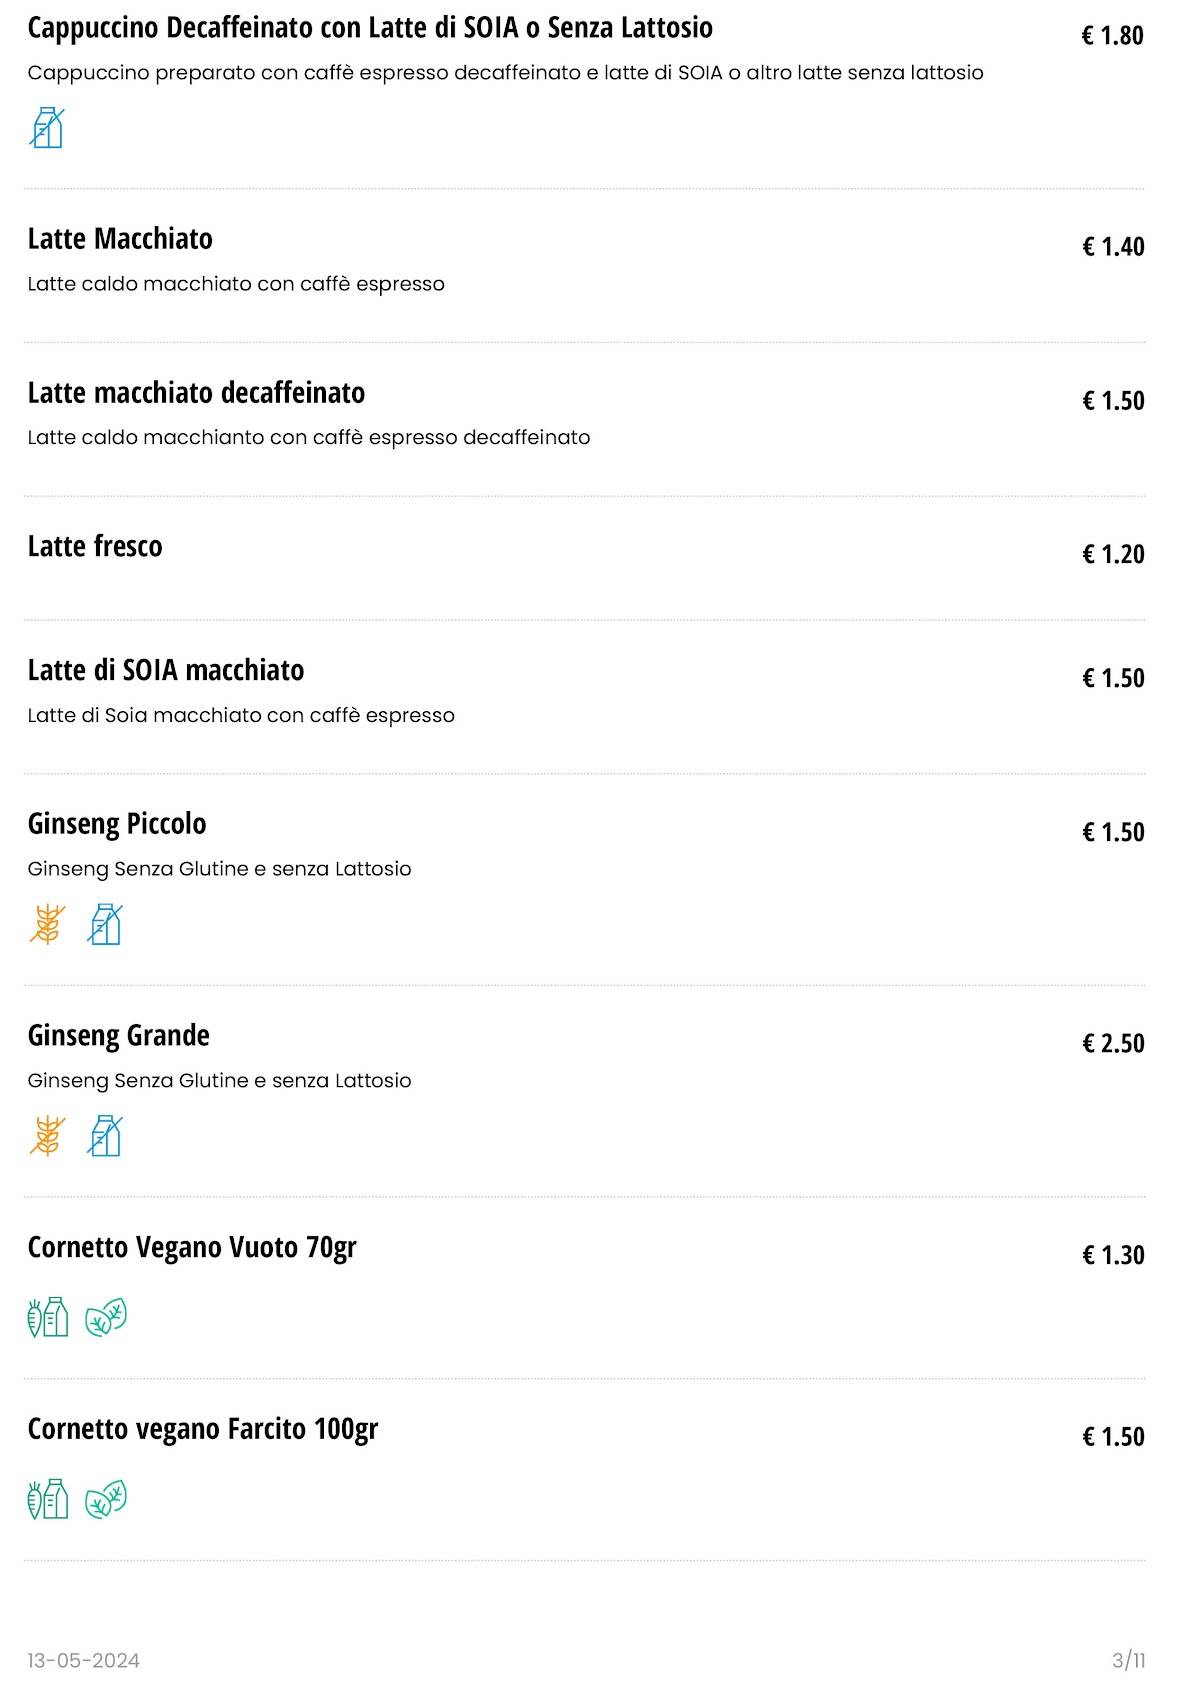
Task: Click the 3/11 page number indicator
Action: [x=1128, y=1661]
